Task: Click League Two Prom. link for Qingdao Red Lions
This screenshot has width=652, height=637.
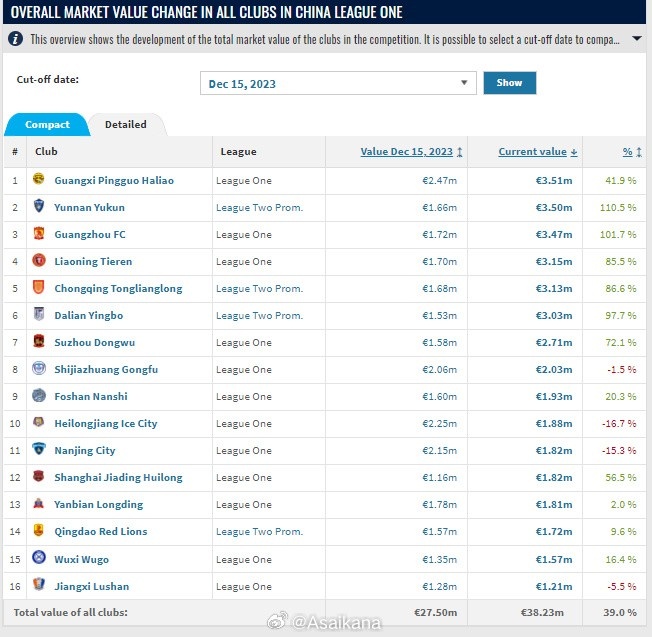Action: (x=259, y=531)
